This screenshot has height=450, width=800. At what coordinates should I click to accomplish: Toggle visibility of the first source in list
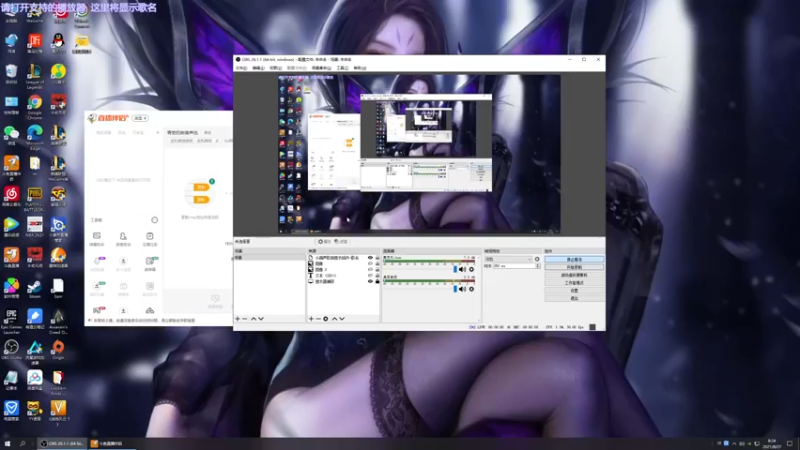370,258
